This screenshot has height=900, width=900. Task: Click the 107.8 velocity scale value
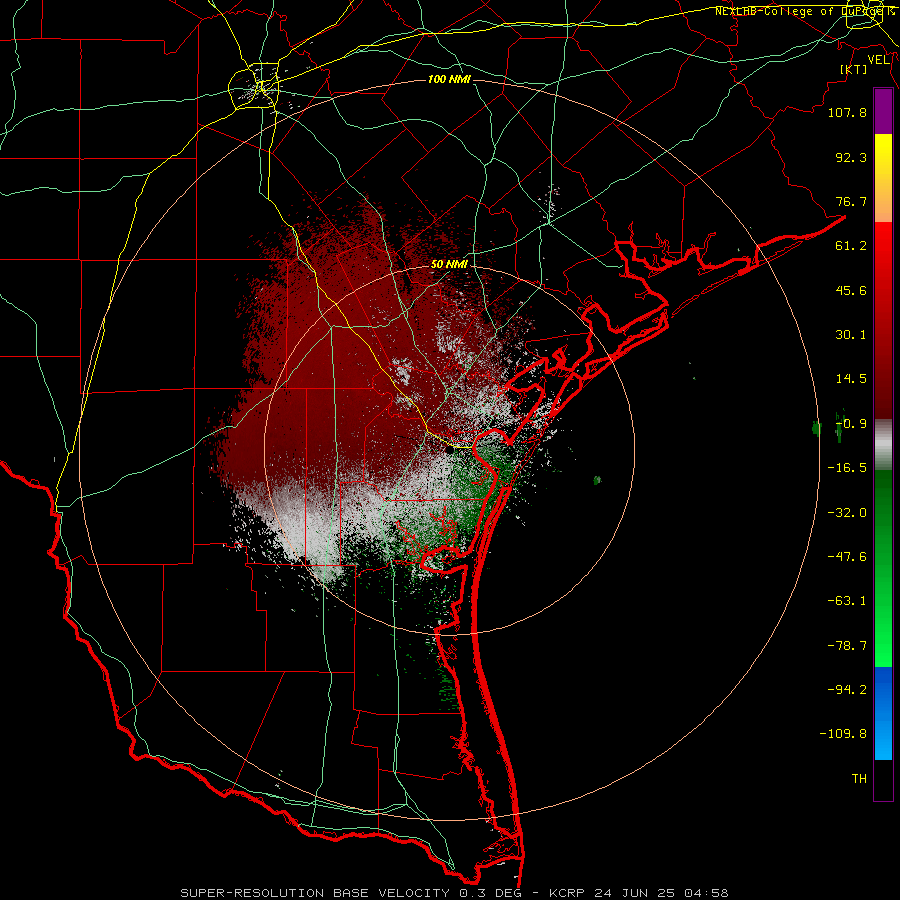(847, 112)
